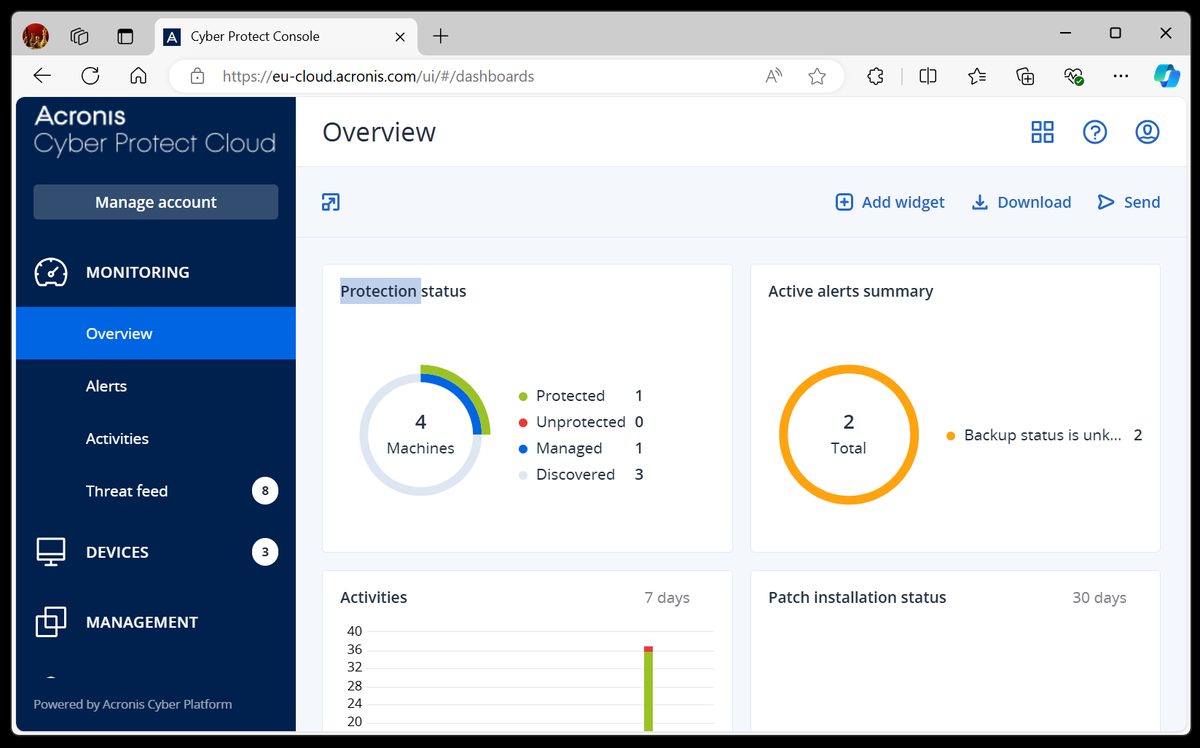Click the Acronis Cyber Protect Cloud logo
Viewport: 1200px width, 748px height.
(x=154, y=130)
